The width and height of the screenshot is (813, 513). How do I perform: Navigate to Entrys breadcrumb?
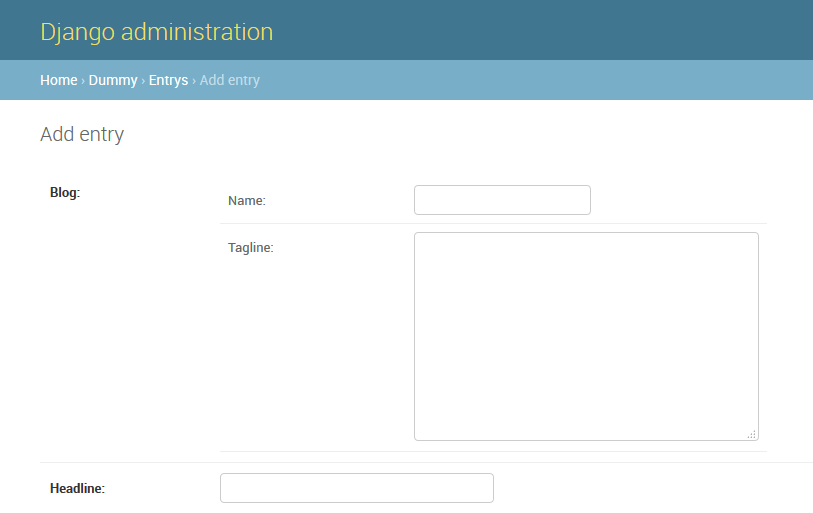click(169, 80)
